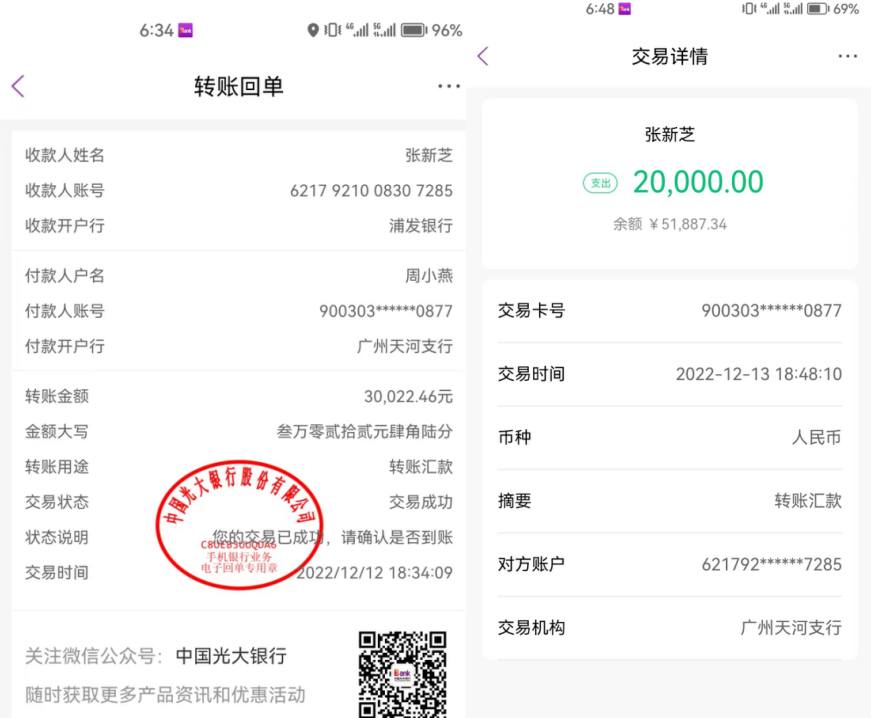871x718 pixels.
Task: Tap the 余额 ¥51,887.34 balance text
Action: tap(669, 224)
